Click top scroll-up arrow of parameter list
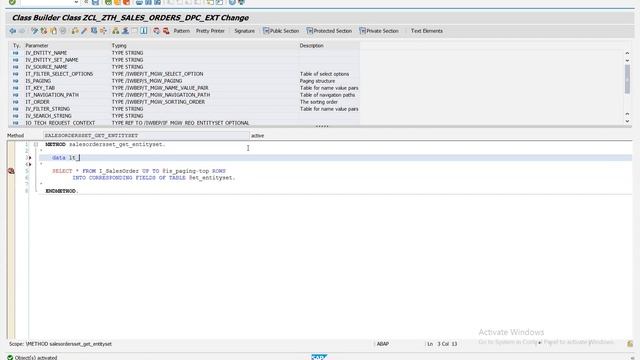Screen dimensions: 640x360 point(627,53)
